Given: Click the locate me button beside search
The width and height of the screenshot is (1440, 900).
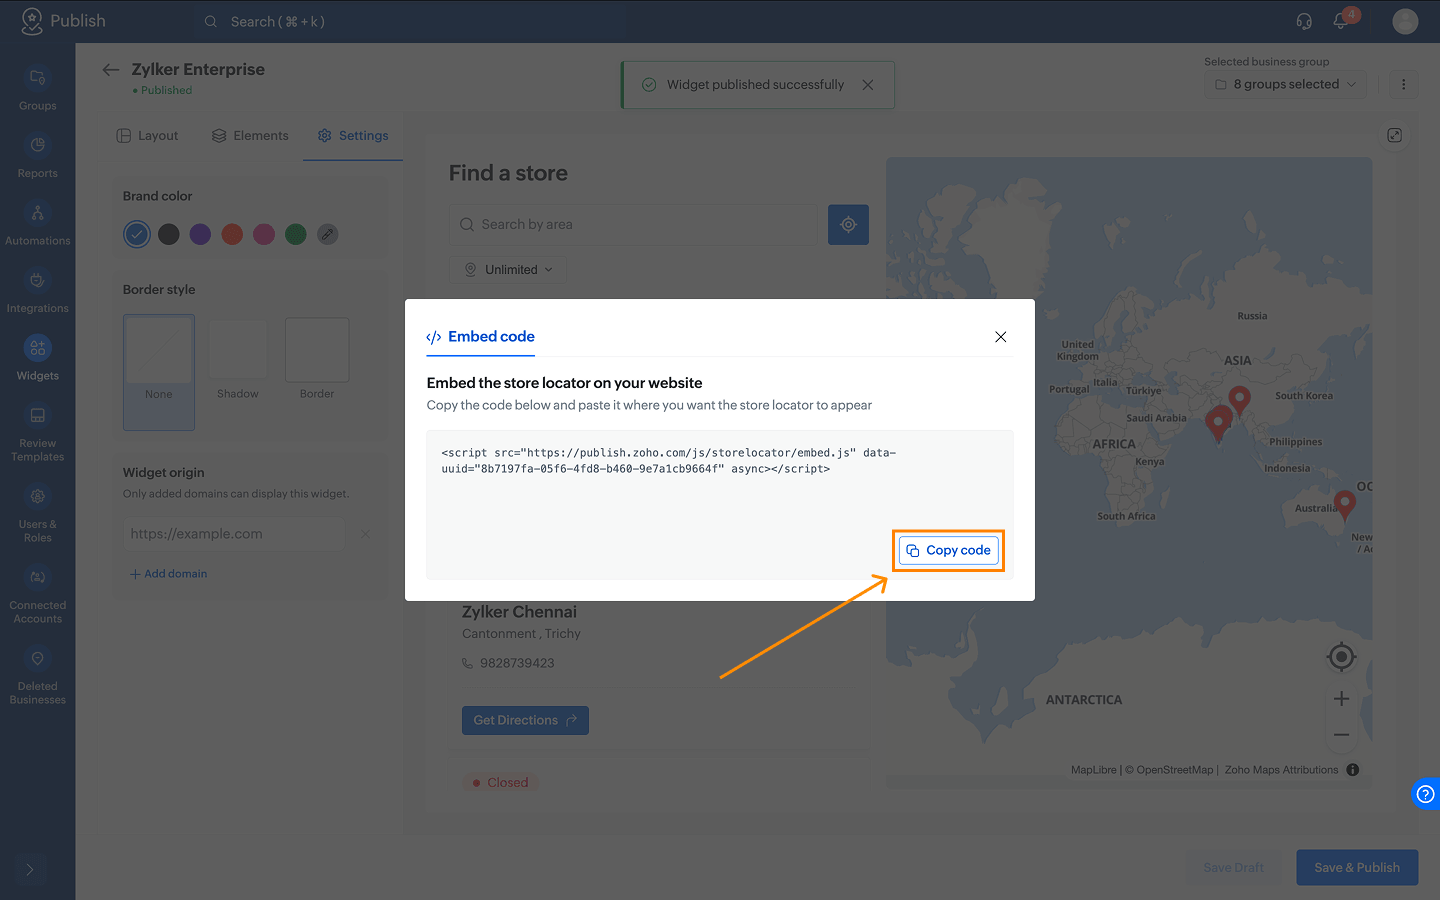Looking at the screenshot, I should 848,225.
